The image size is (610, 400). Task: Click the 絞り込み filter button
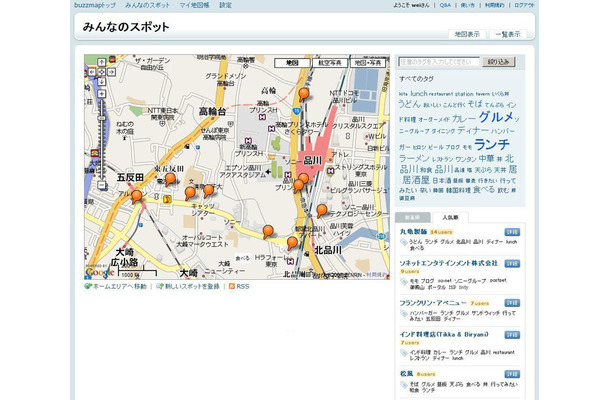[x=499, y=62]
